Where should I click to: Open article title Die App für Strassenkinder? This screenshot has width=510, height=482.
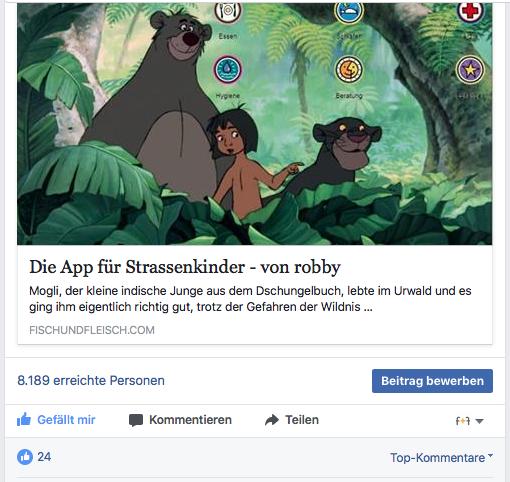coord(185,267)
